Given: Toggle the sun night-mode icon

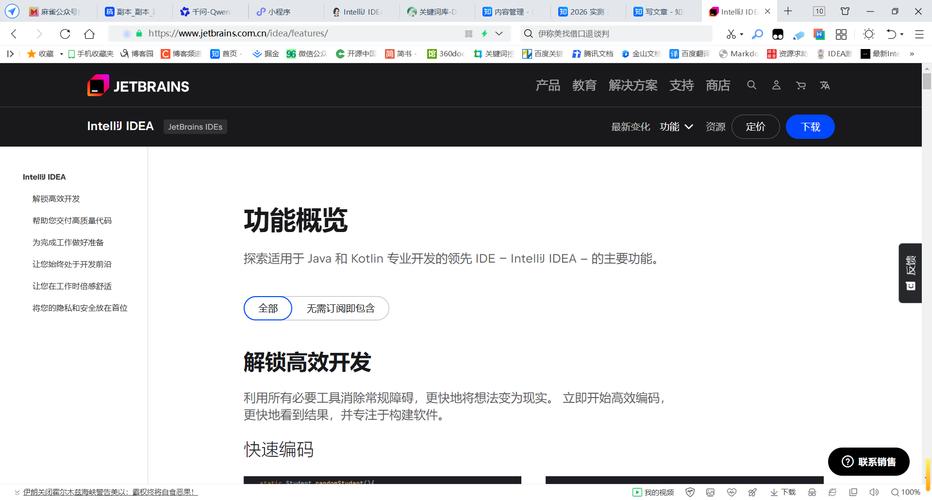Looking at the screenshot, I should (x=868, y=34).
